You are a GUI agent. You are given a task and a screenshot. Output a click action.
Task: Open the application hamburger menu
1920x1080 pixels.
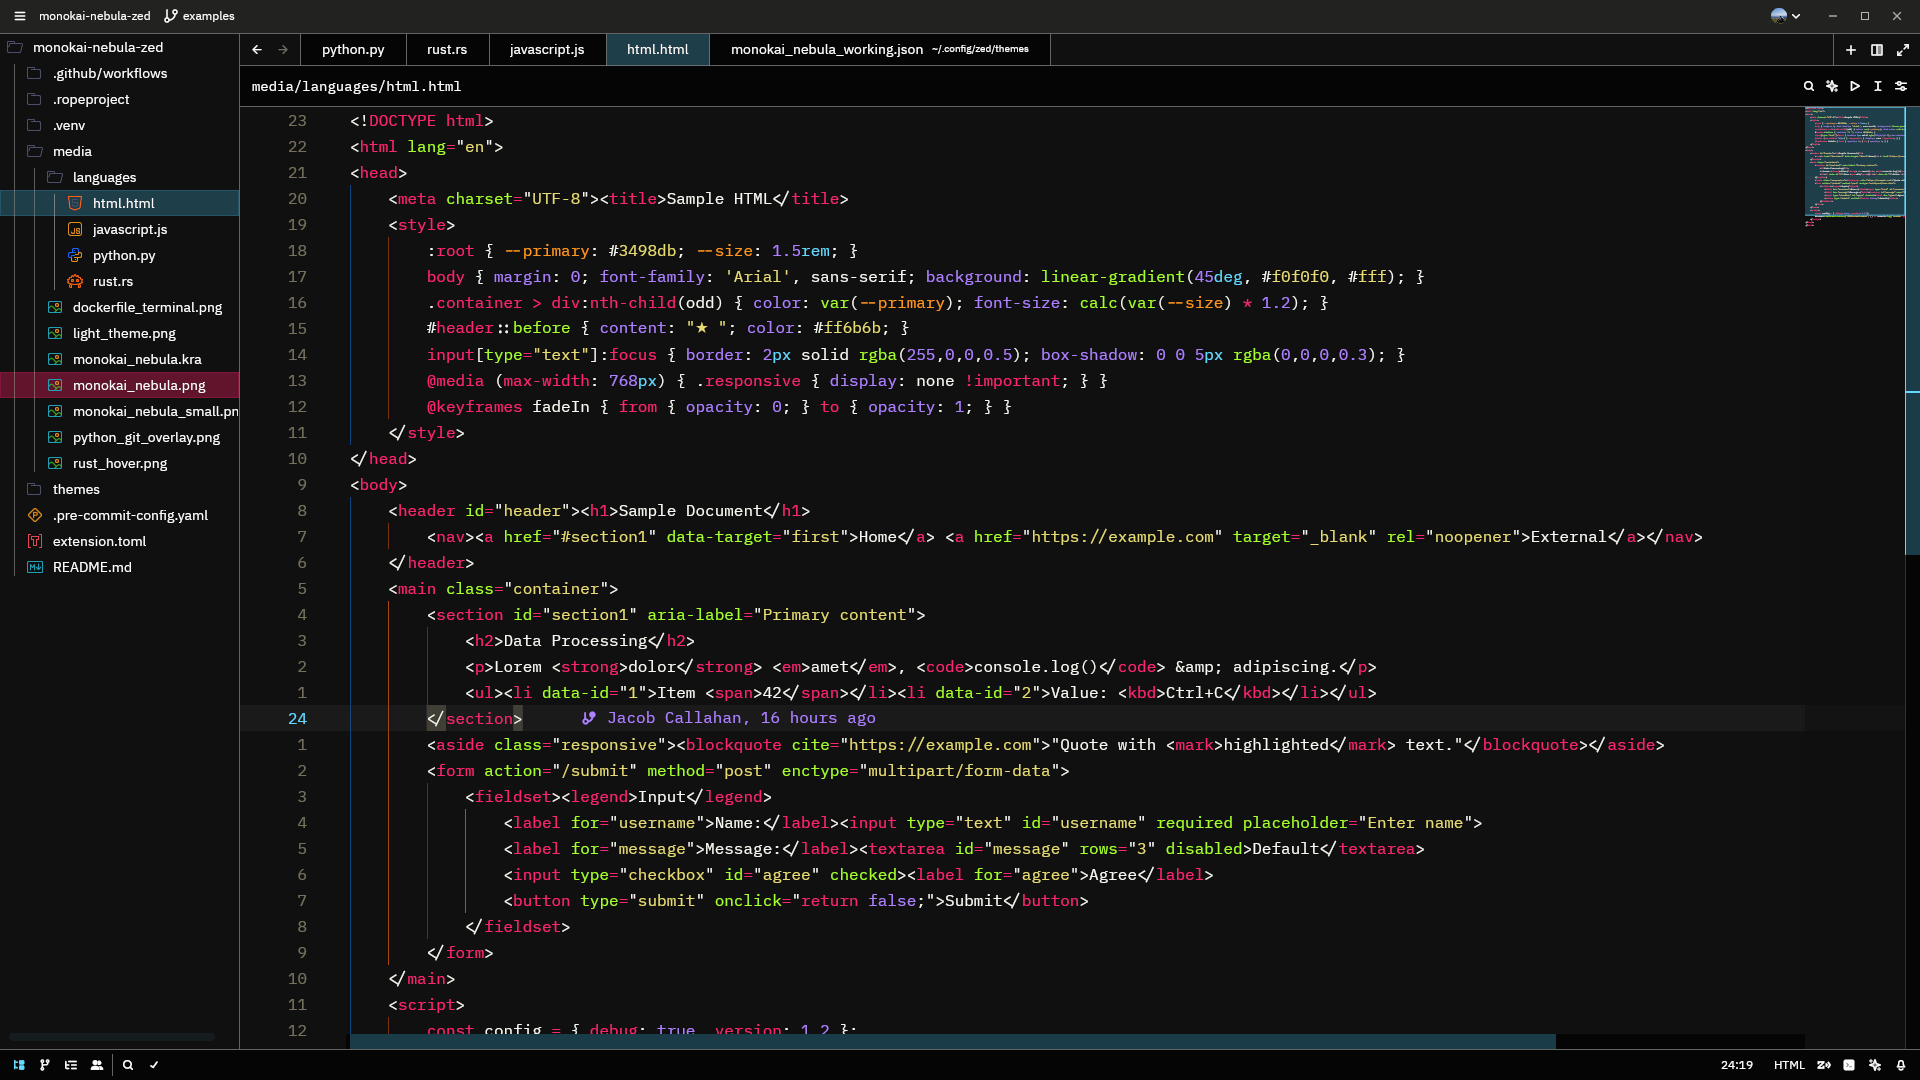19,16
